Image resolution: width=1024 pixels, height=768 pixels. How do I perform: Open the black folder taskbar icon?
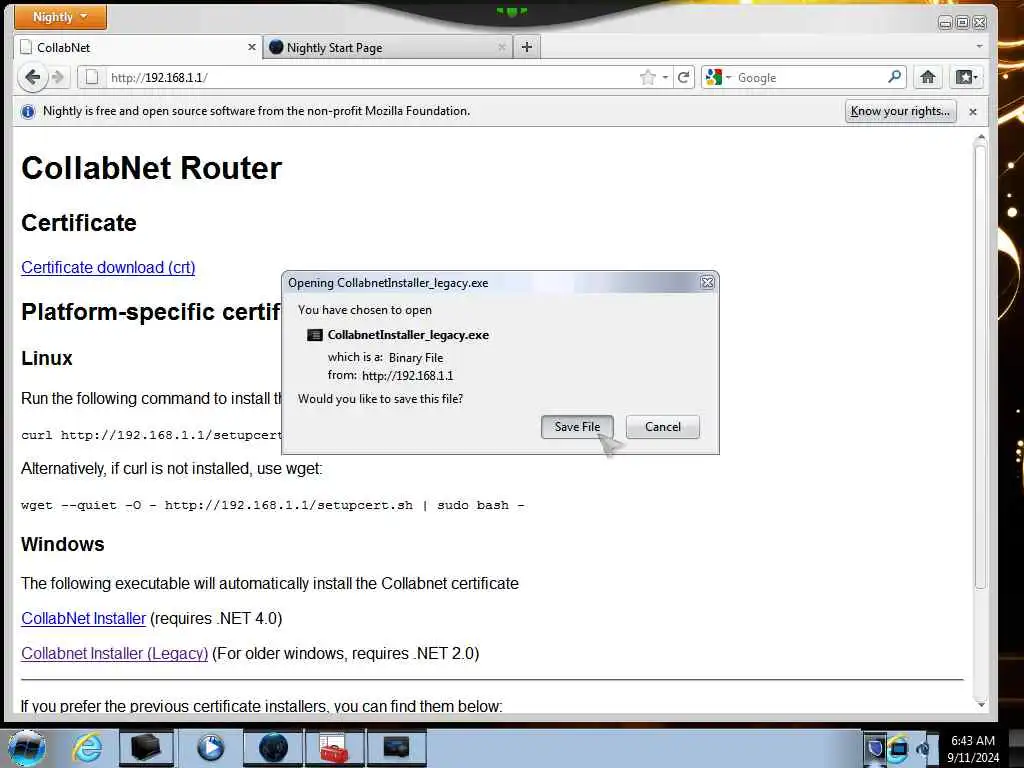click(x=145, y=748)
